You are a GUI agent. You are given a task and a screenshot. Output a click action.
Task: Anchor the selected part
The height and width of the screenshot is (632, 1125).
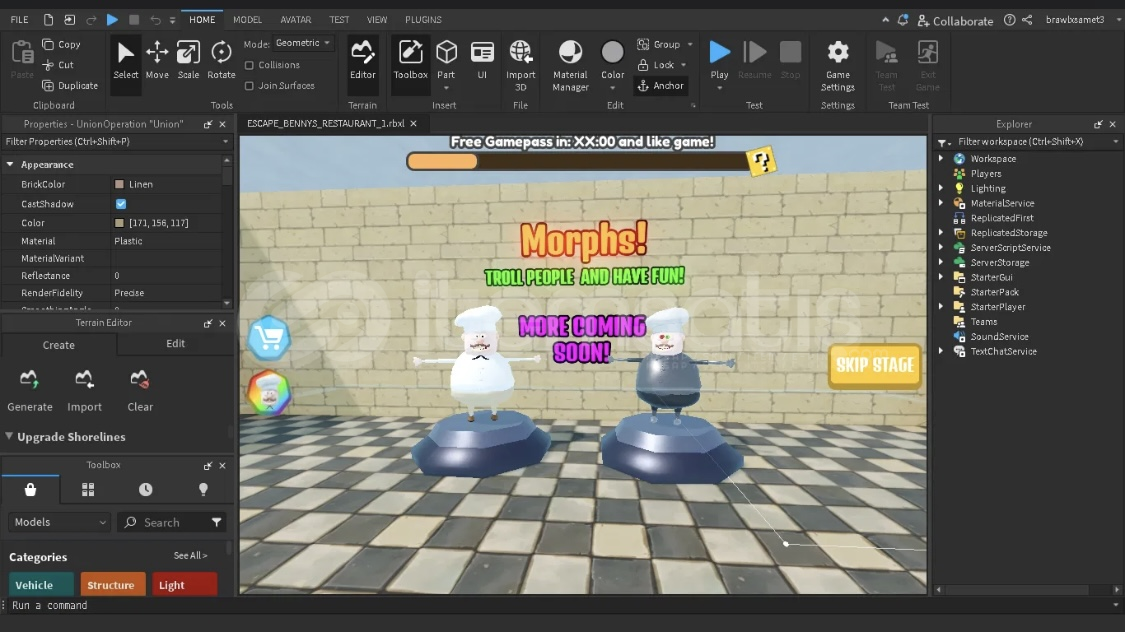point(661,86)
